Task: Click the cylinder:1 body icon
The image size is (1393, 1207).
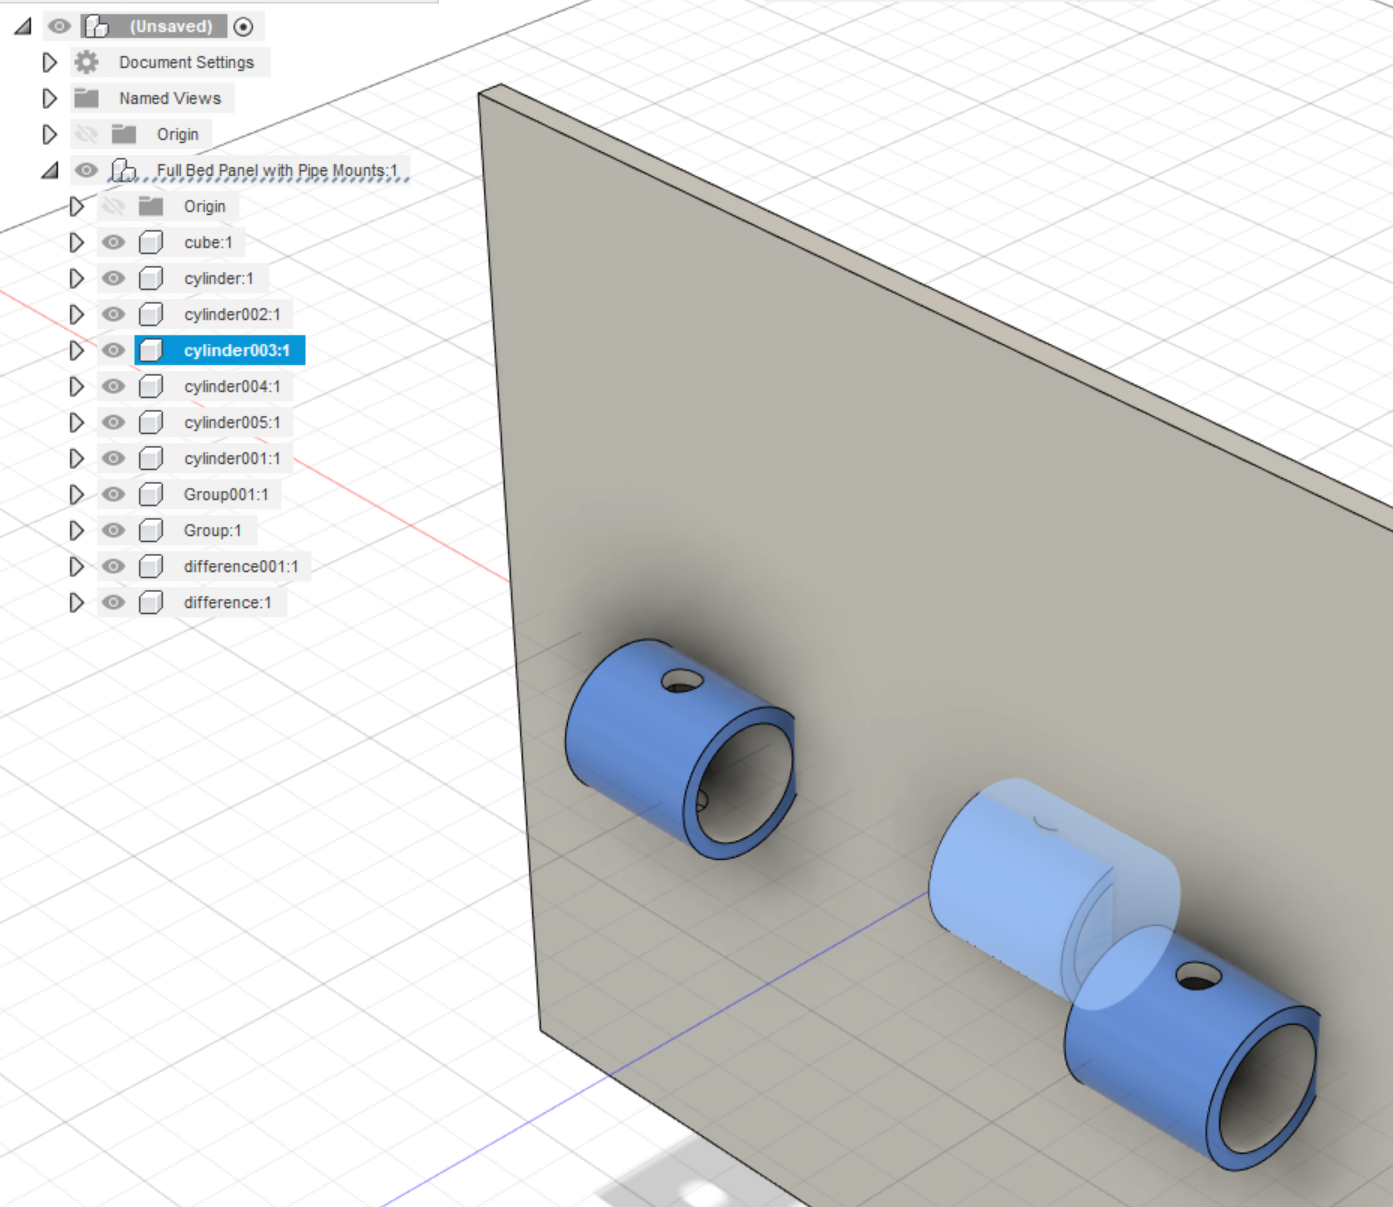Action: tap(151, 278)
